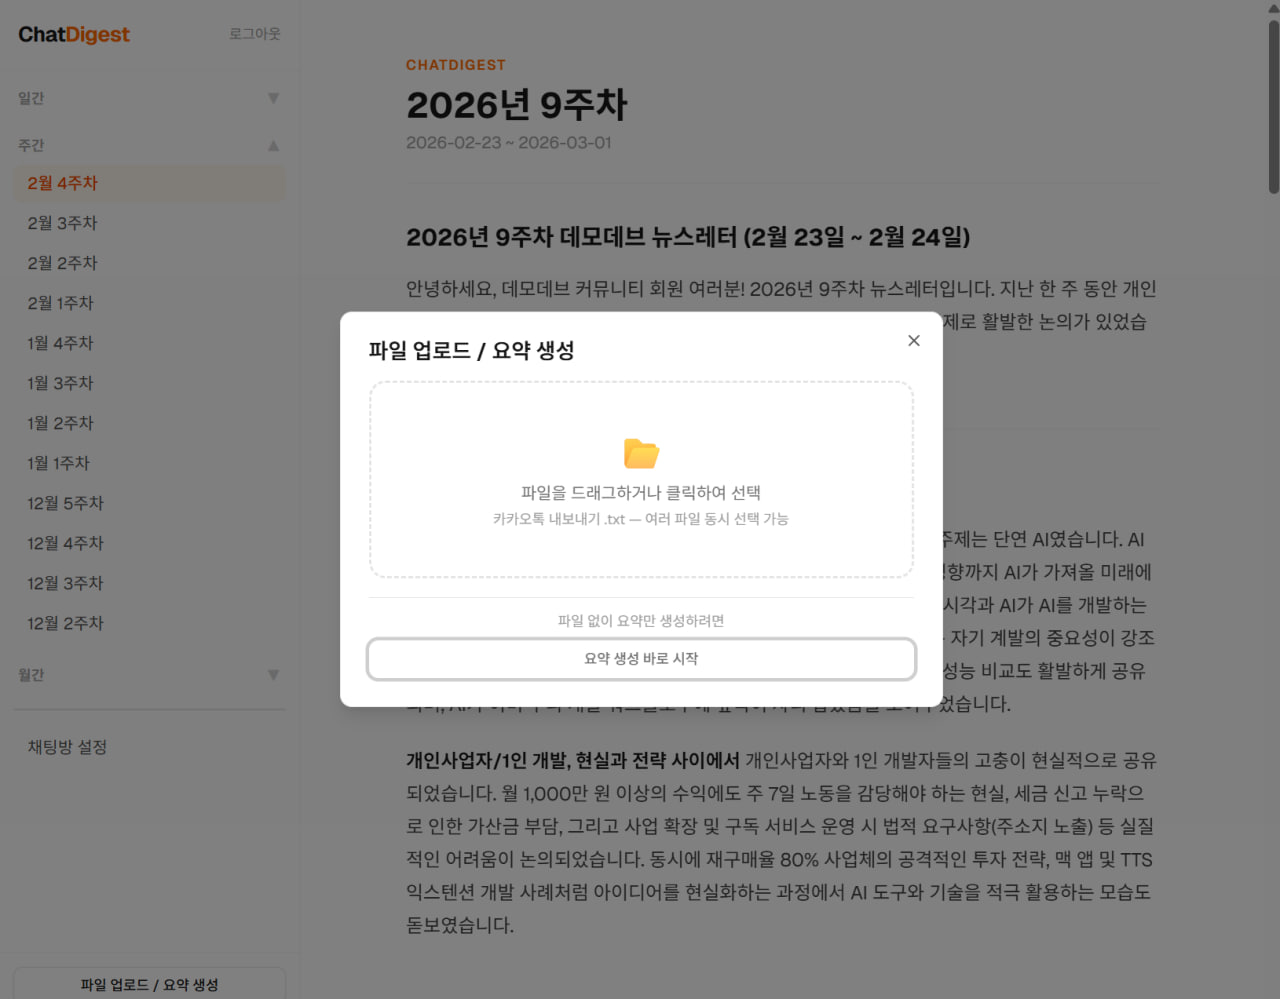Go to 1월 1주차 entry
This screenshot has width=1280, height=999.
pos(58,463)
